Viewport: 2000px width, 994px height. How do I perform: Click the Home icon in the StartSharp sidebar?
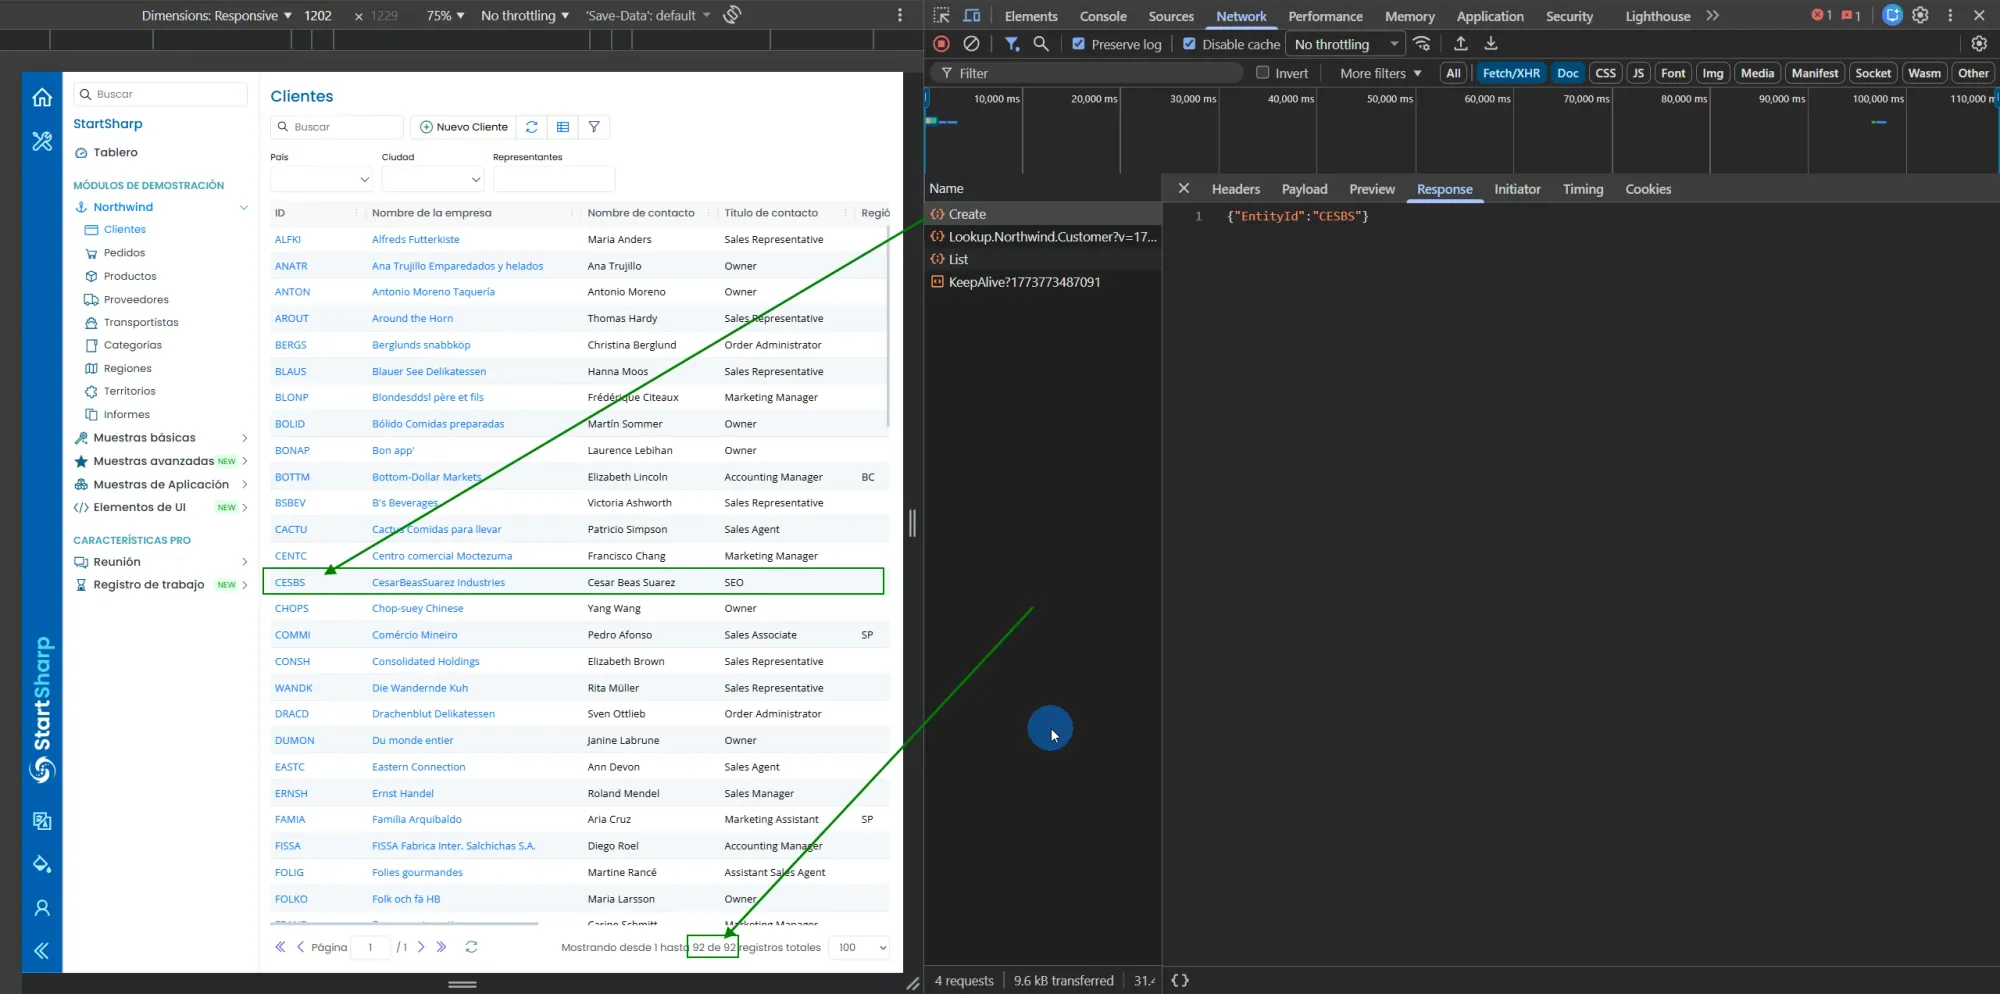(41, 97)
